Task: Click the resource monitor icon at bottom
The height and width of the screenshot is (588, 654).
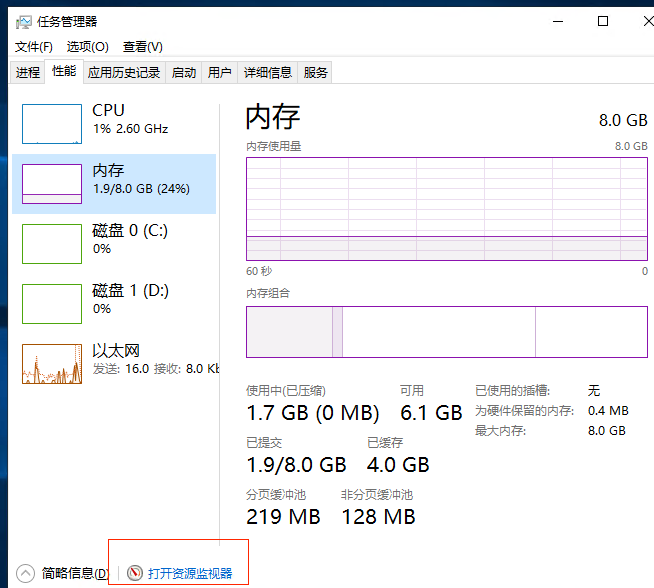Action: [x=136, y=573]
